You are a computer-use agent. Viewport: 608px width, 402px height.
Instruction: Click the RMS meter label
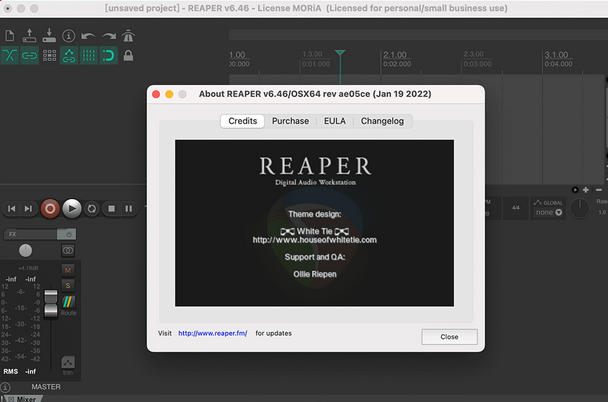(11, 371)
